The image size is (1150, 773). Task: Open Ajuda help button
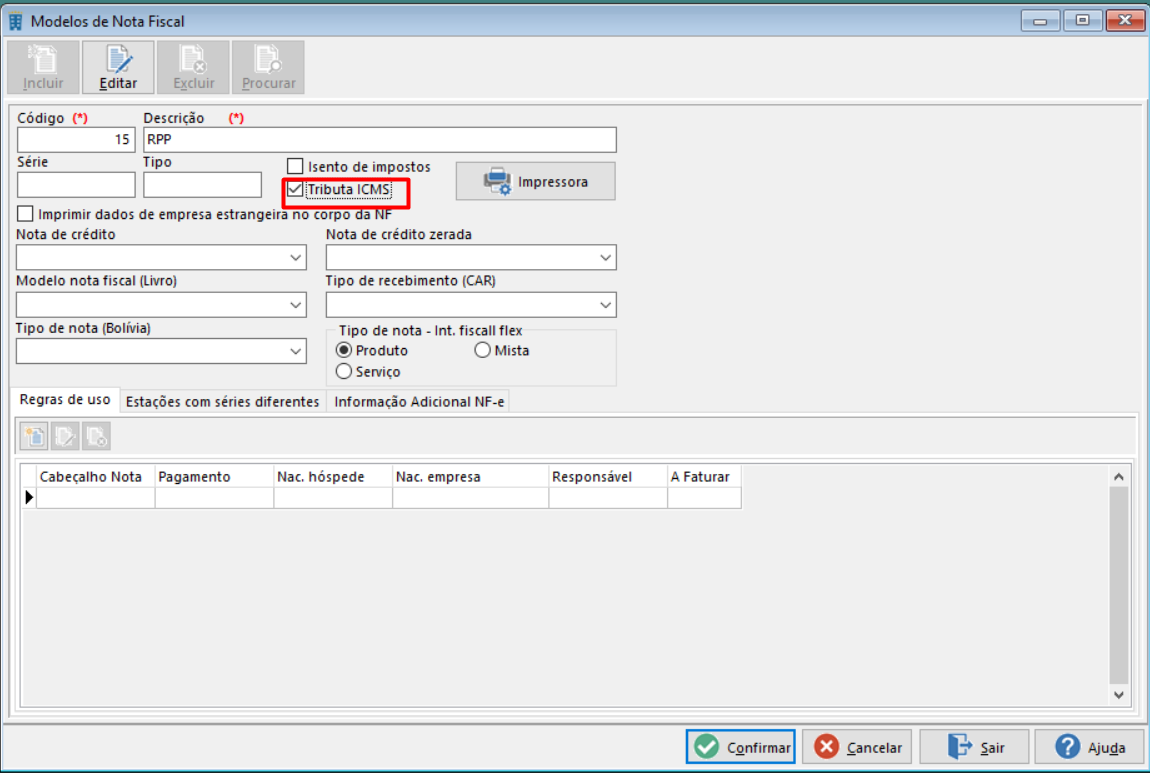[1090, 747]
